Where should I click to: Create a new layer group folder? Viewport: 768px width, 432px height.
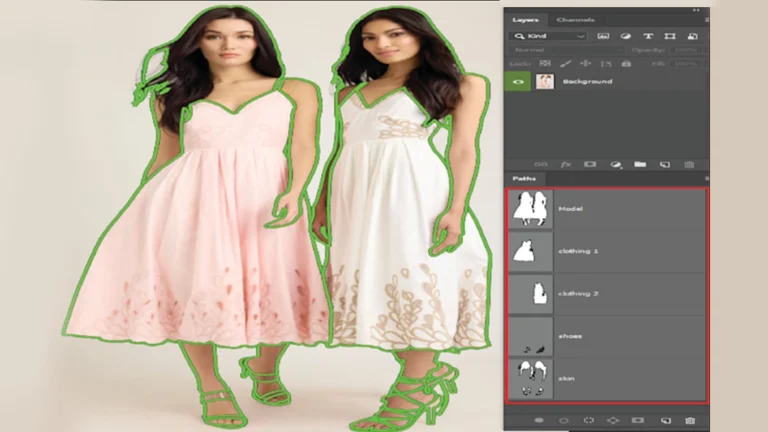pos(640,165)
